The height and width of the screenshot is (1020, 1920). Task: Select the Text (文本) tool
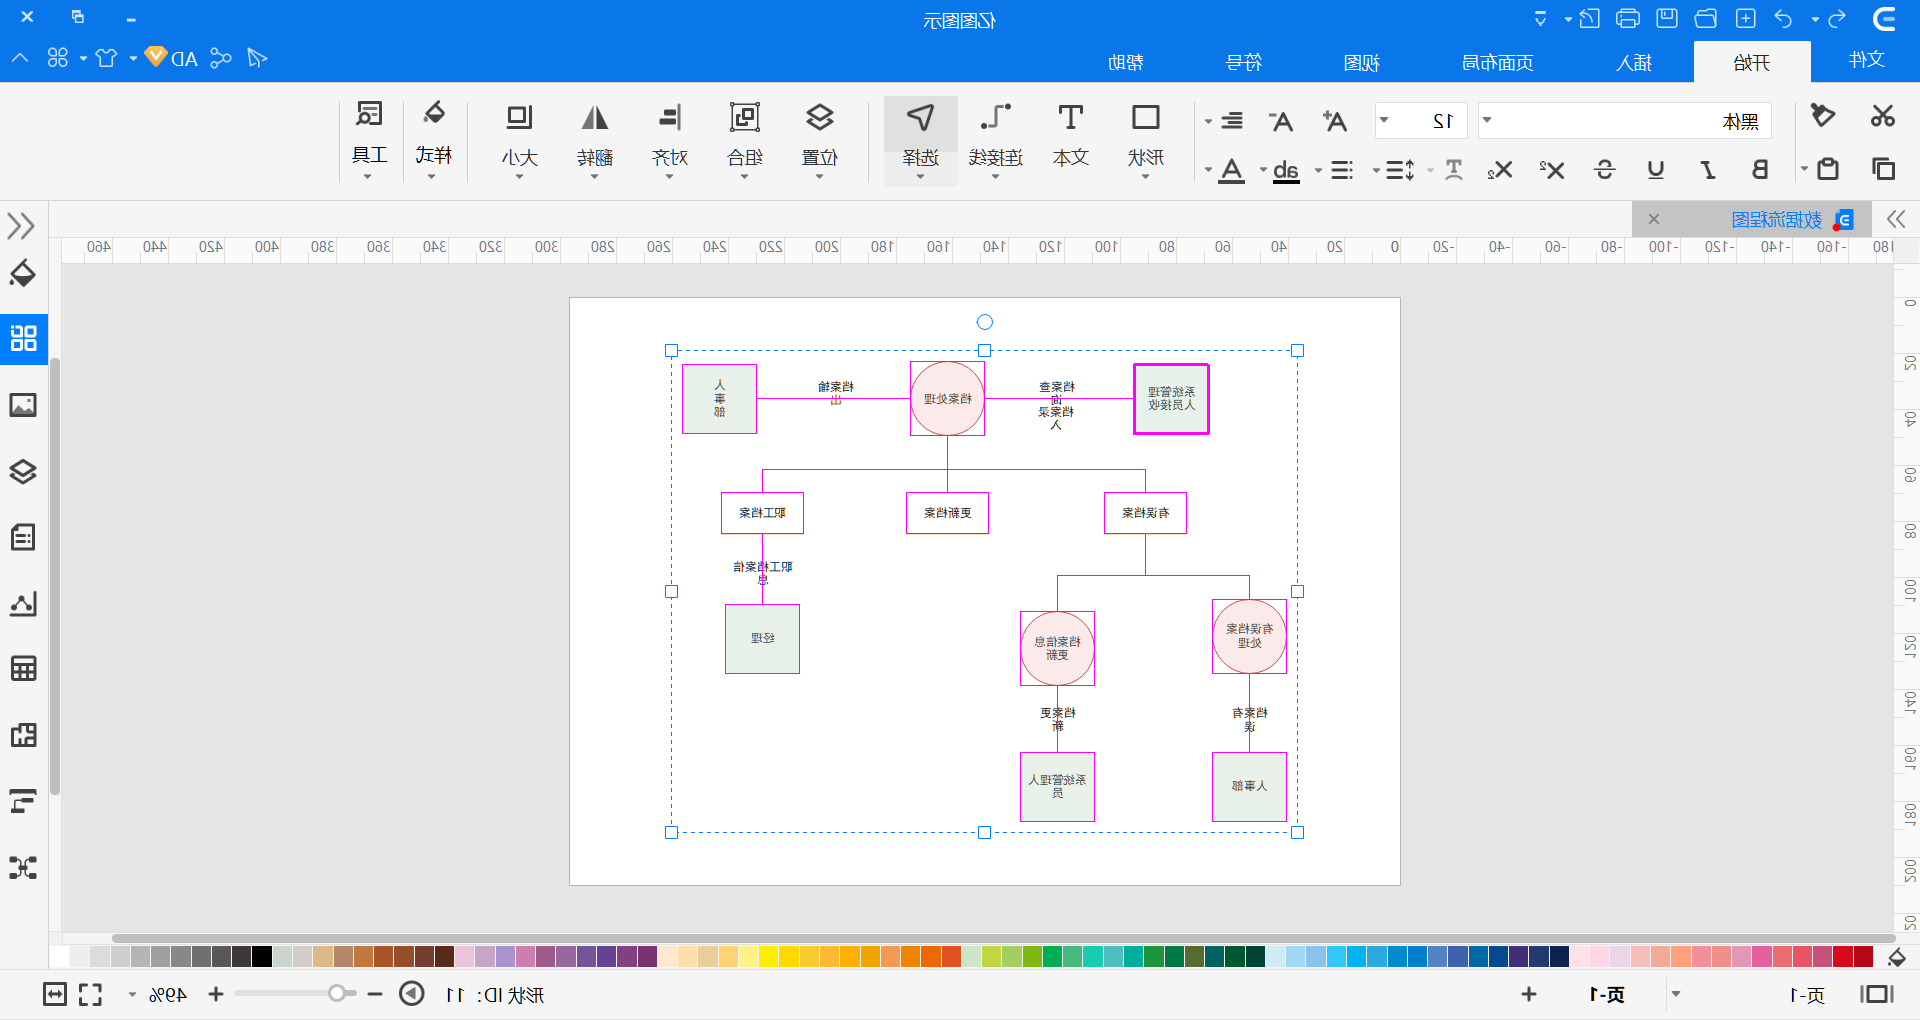(1070, 137)
